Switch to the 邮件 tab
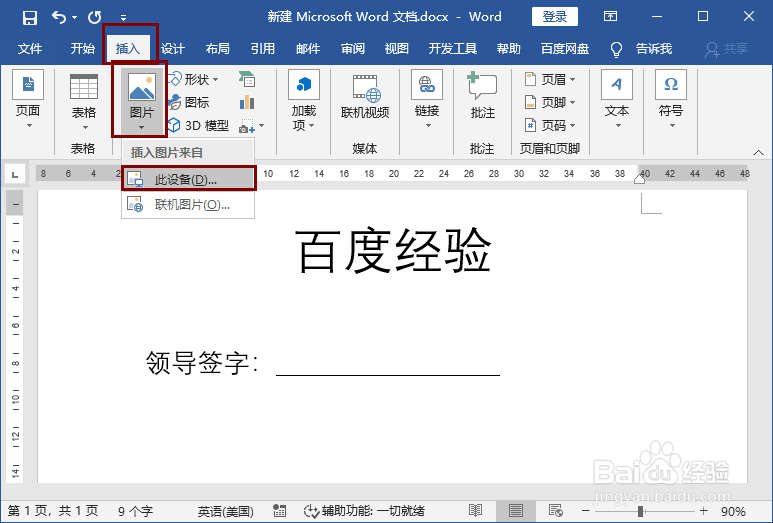The image size is (773, 523). [x=308, y=49]
